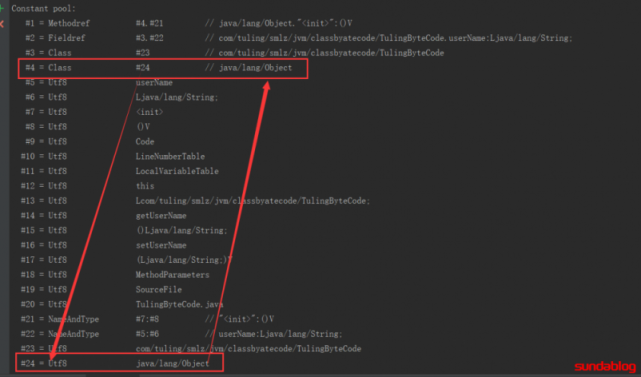Click the setUserName entry text

point(161,245)
